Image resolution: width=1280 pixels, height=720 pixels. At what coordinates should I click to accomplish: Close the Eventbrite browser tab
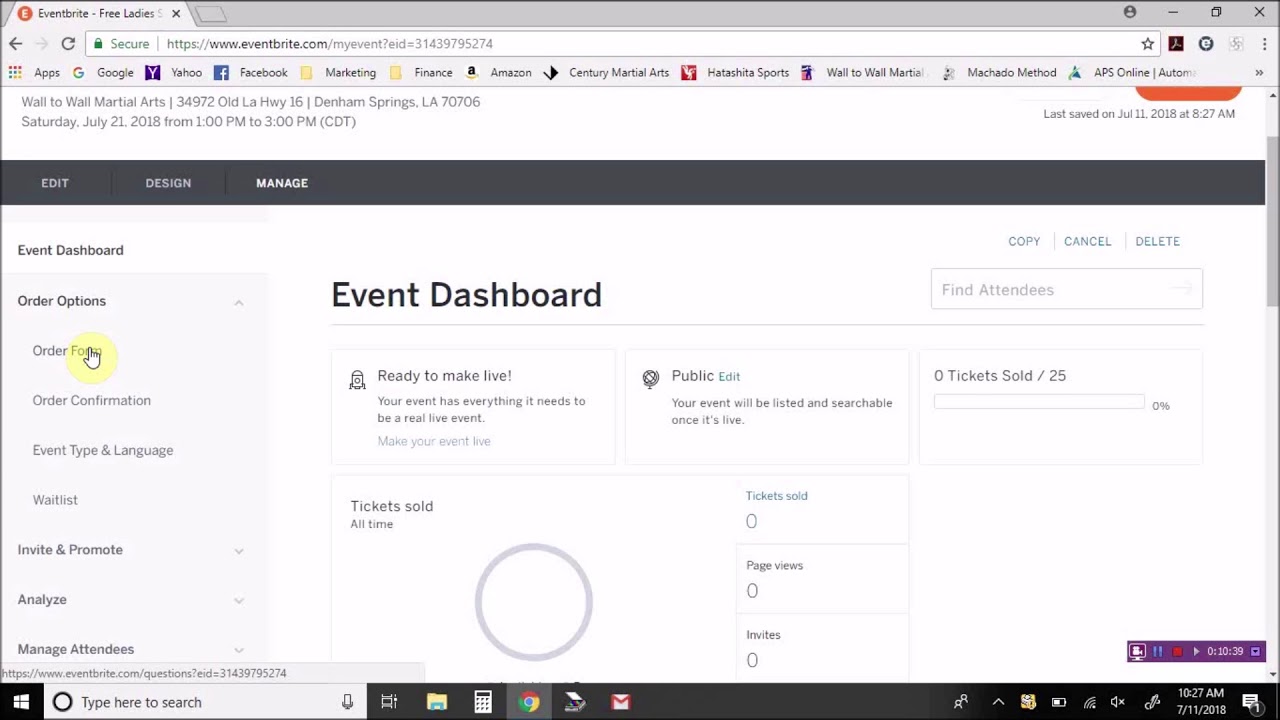[x=176, y=14]
